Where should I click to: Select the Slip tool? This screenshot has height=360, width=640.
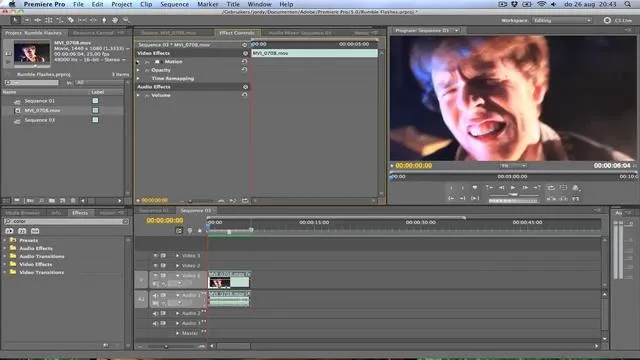point(82,20)
